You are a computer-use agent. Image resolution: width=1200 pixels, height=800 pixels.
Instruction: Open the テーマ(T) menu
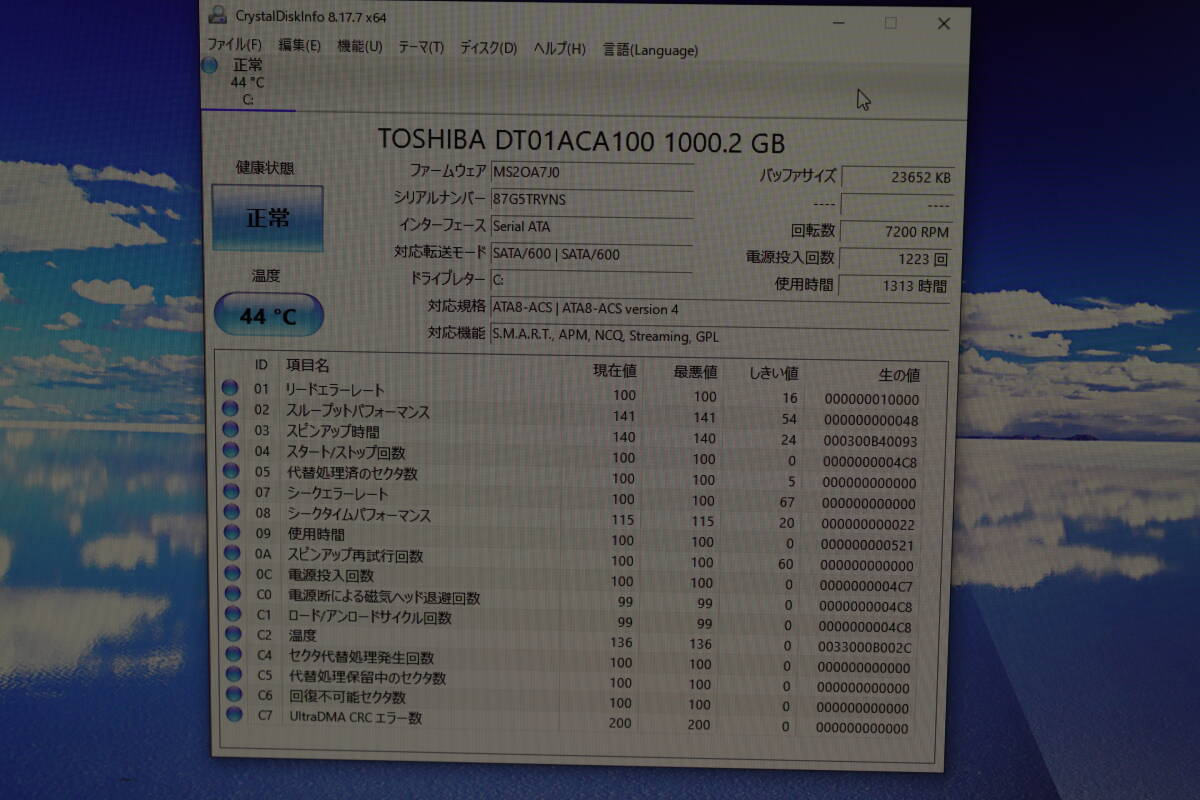pos(421,47)
